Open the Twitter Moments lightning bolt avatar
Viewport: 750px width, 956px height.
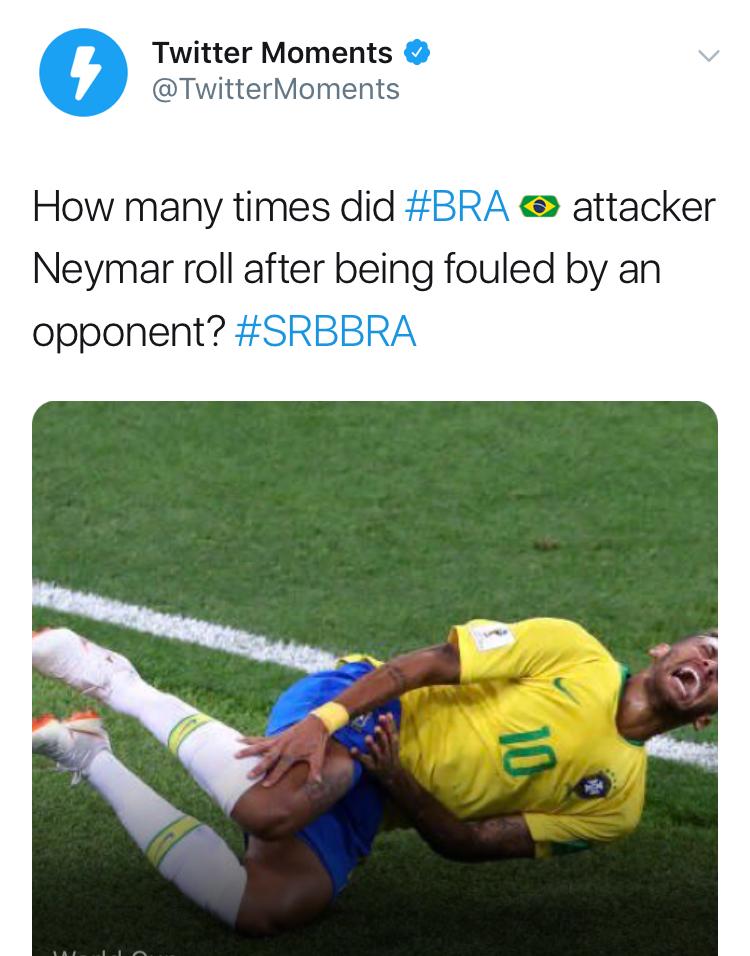click(x=83, y=72)
